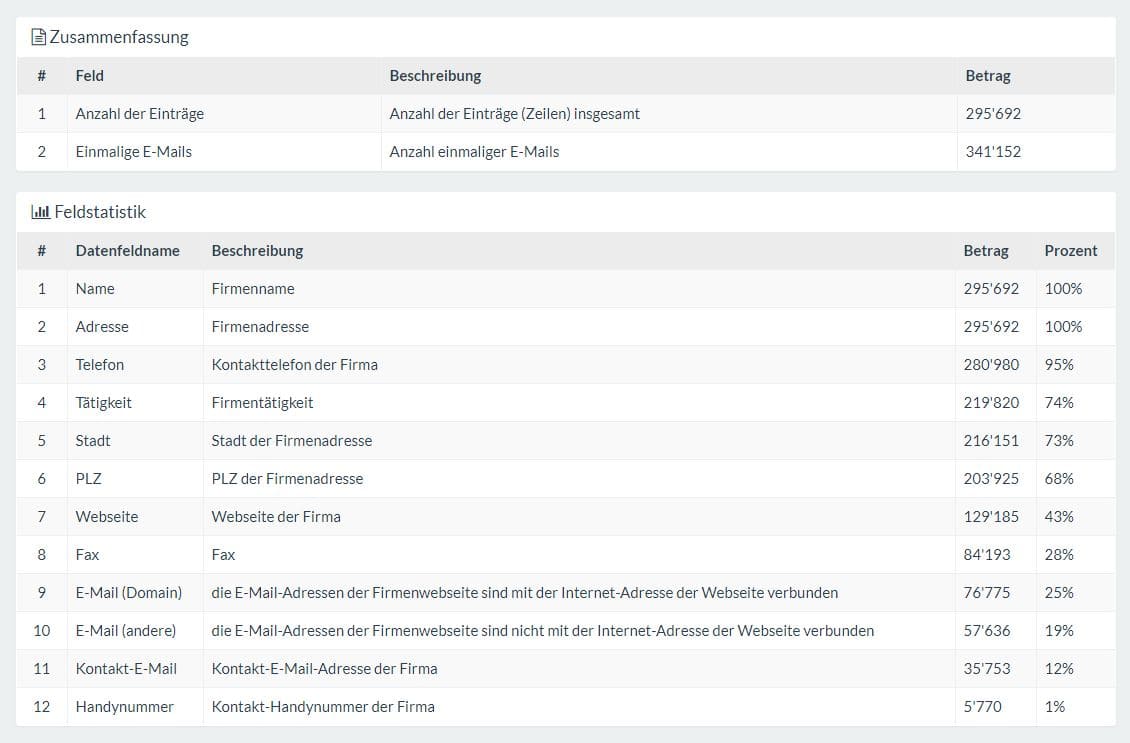Click the Zusammenfassung section heading
1130x743 pixels.
click(x=119, y=38)
